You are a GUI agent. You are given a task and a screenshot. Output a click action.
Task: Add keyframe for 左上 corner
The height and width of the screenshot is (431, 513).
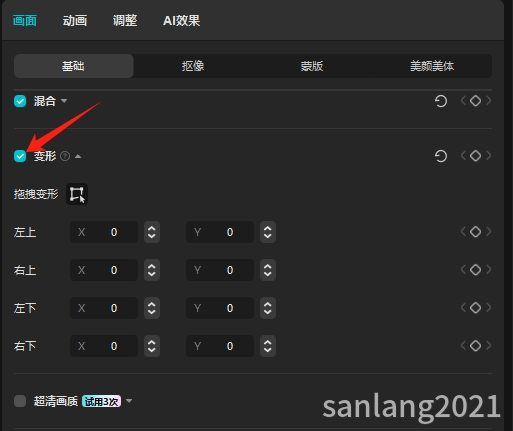tap(475, 232)
